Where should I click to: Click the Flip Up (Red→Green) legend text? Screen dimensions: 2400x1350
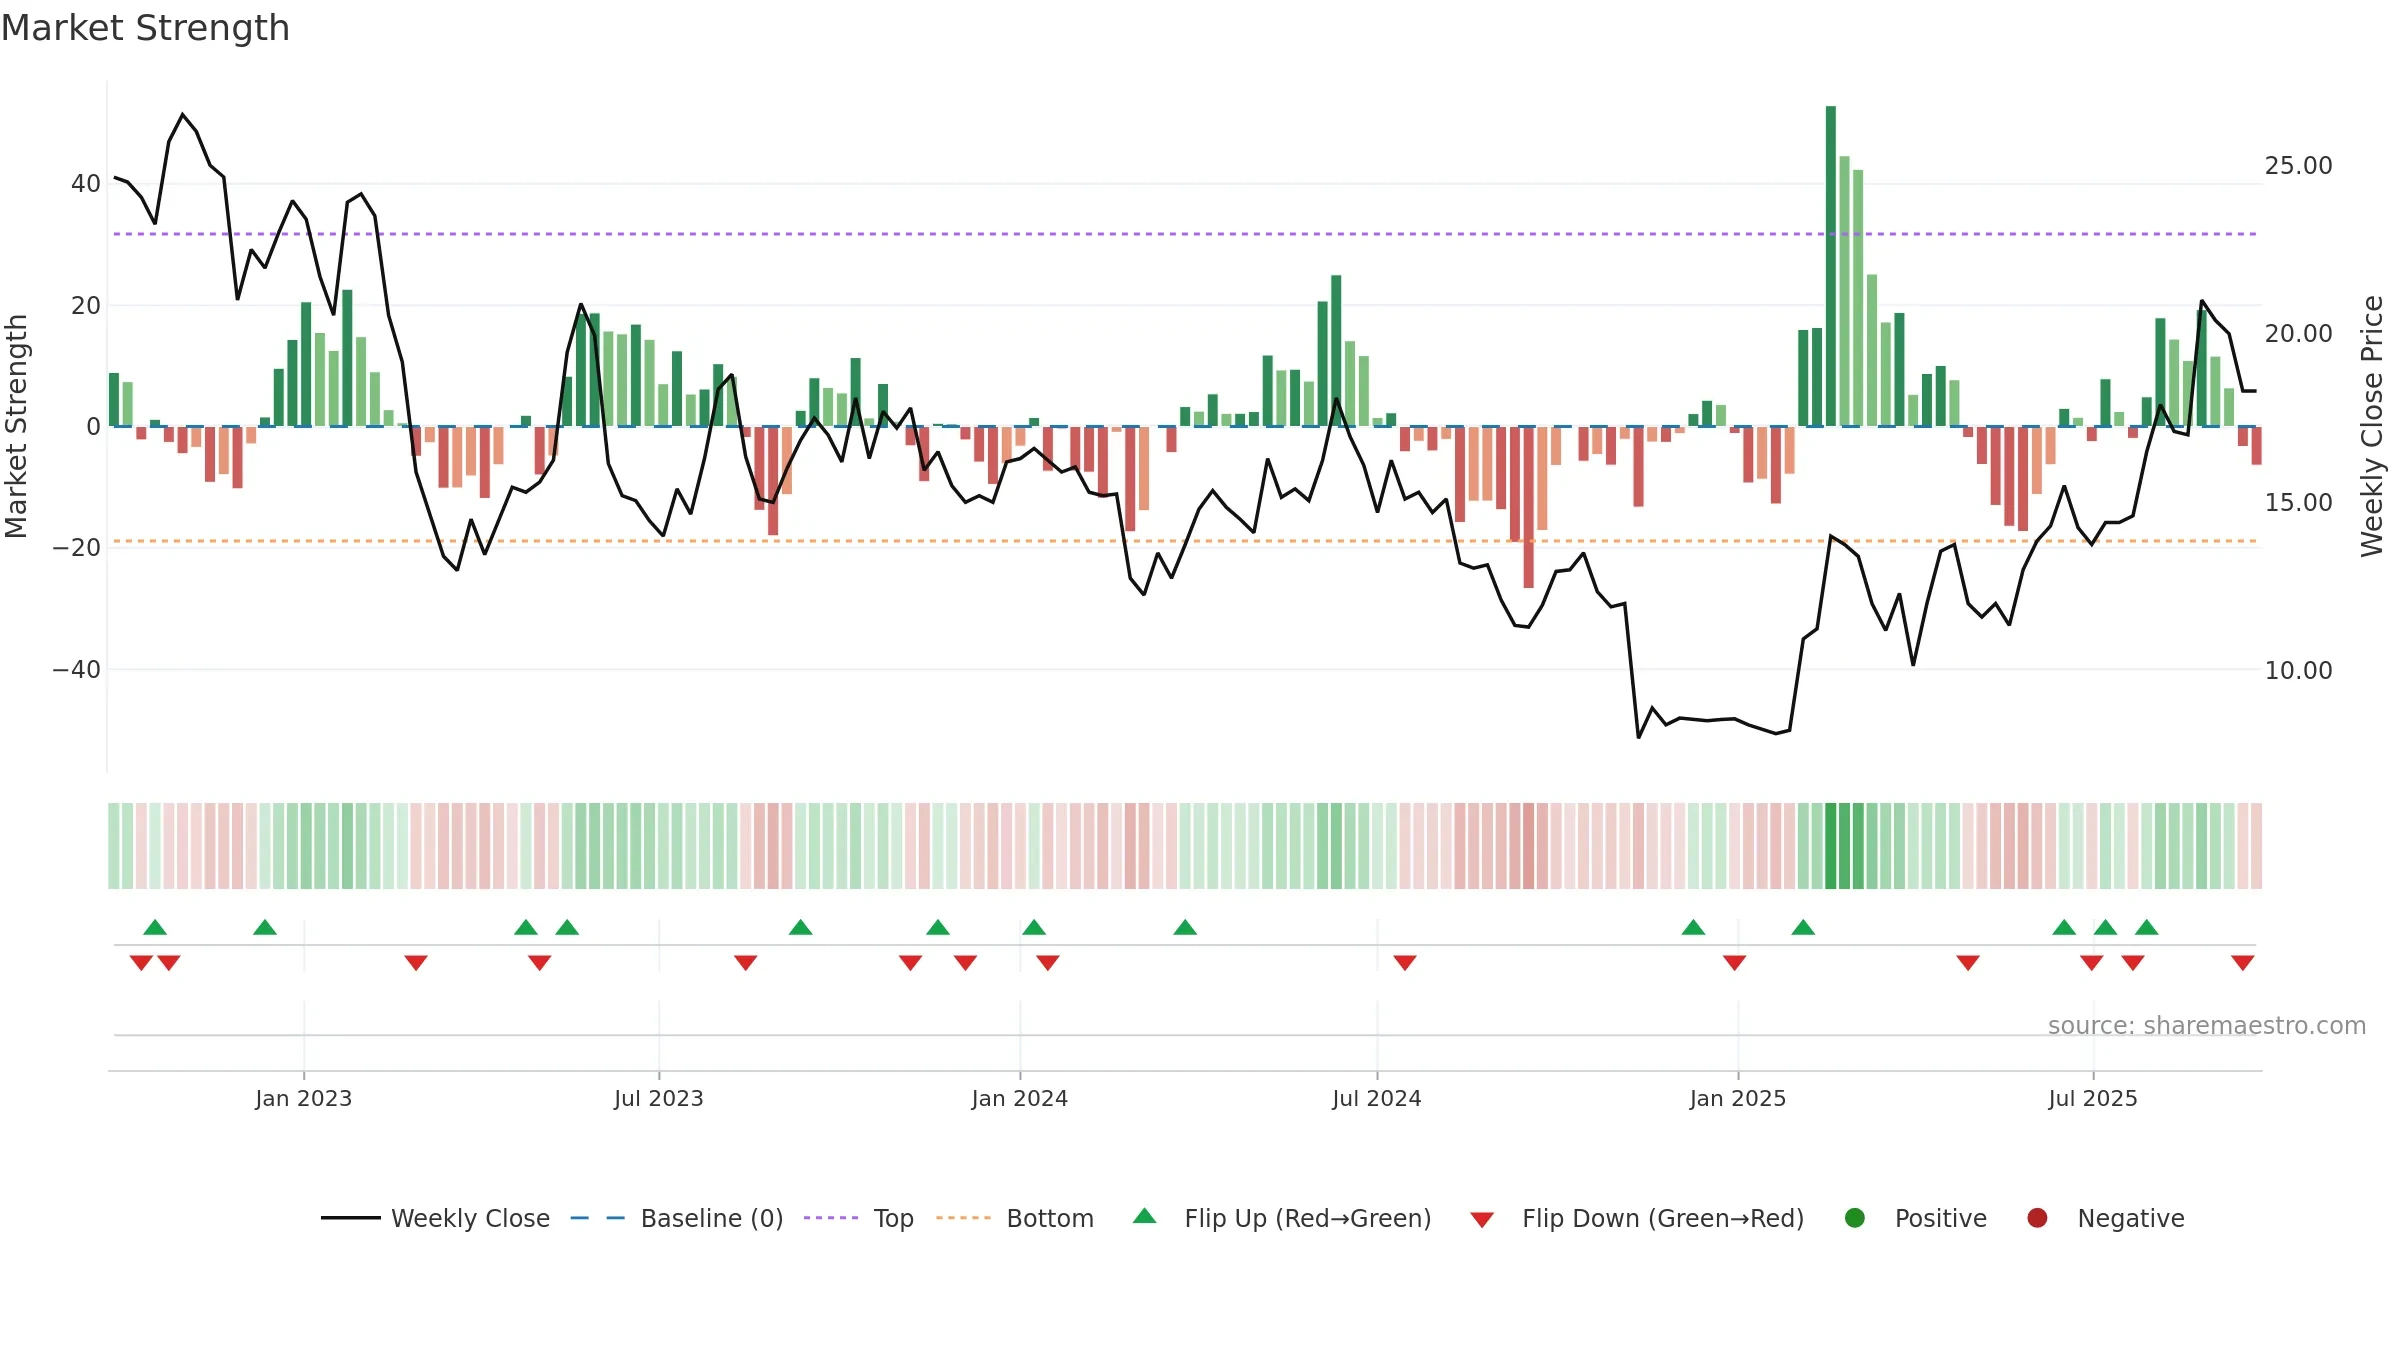pyautogui.click(x=1308, y=1218)
